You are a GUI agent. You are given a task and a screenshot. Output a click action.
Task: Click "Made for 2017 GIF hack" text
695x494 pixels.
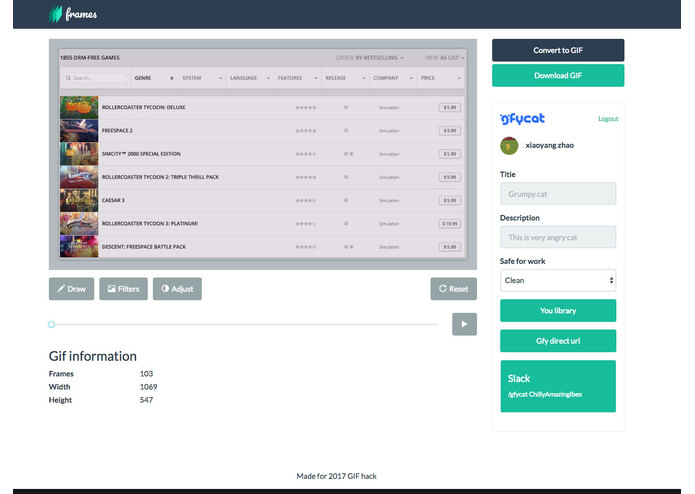tap(336, 476)
